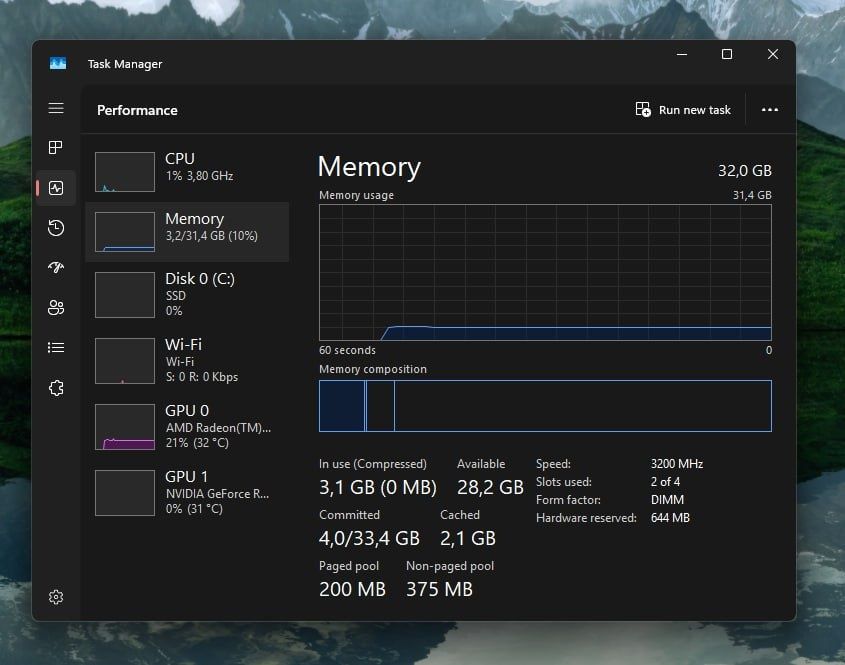Click the 3200 MHz speed value
845x665 pixels.
point(677,463)
